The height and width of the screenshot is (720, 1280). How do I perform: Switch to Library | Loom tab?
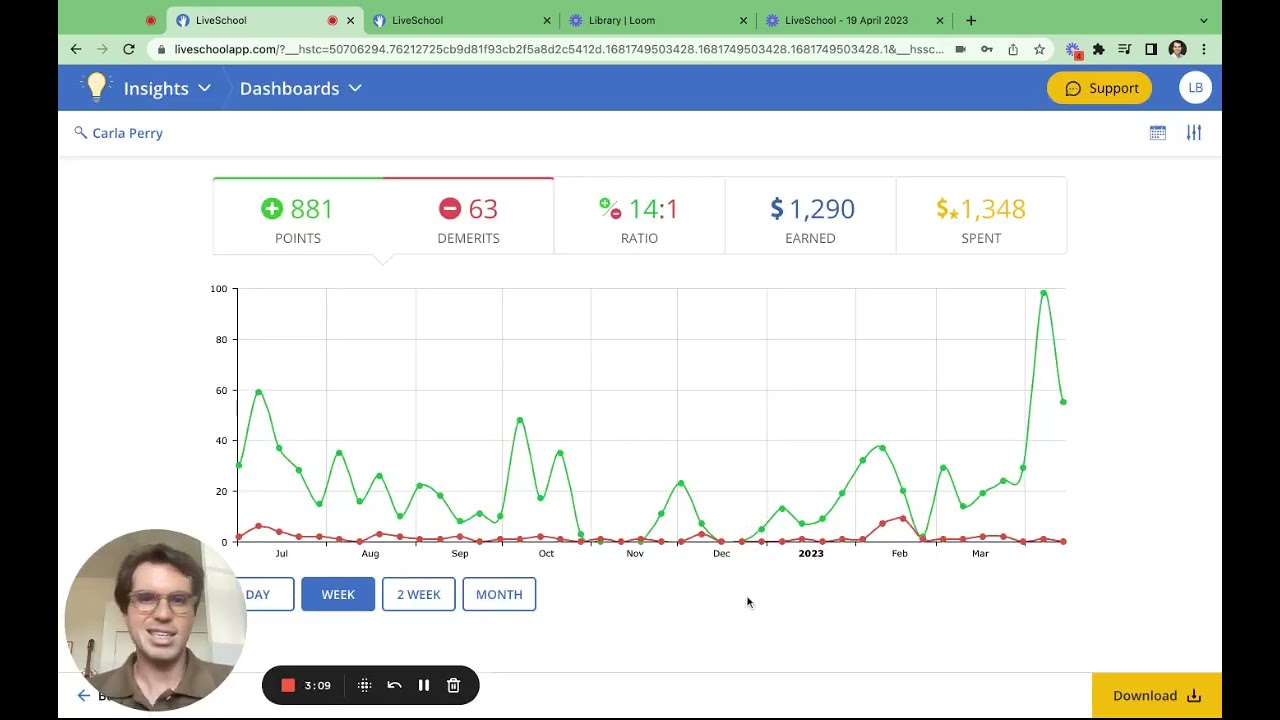click(656, 20)
